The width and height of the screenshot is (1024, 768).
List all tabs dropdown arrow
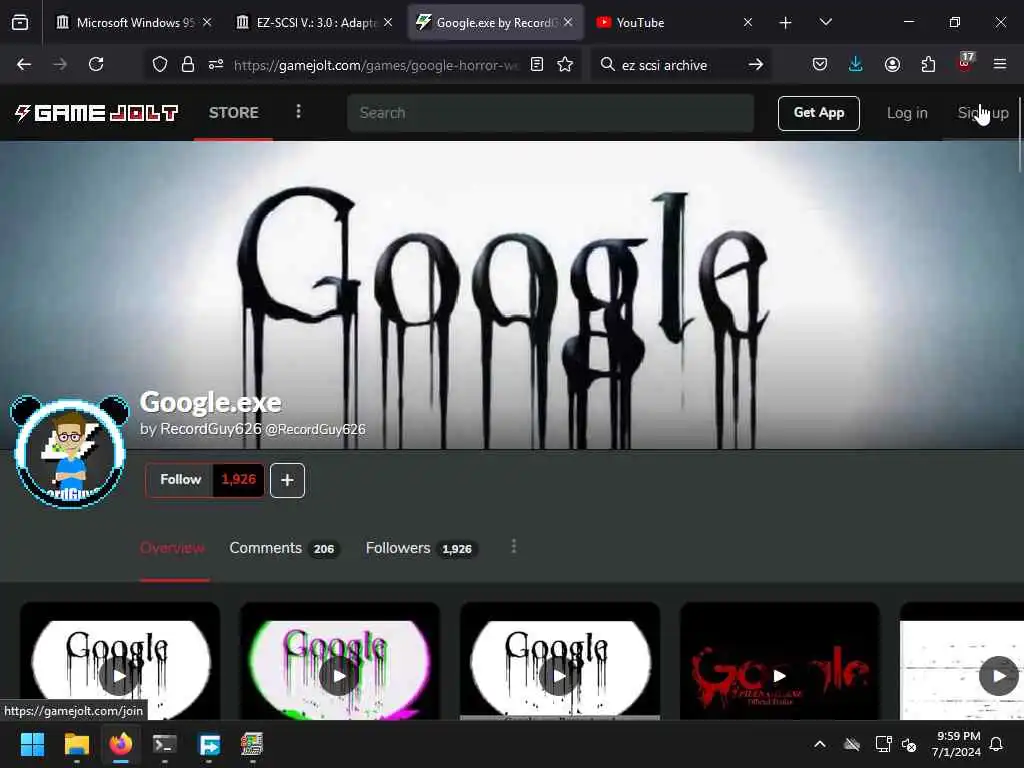click(x=825, y=23)
